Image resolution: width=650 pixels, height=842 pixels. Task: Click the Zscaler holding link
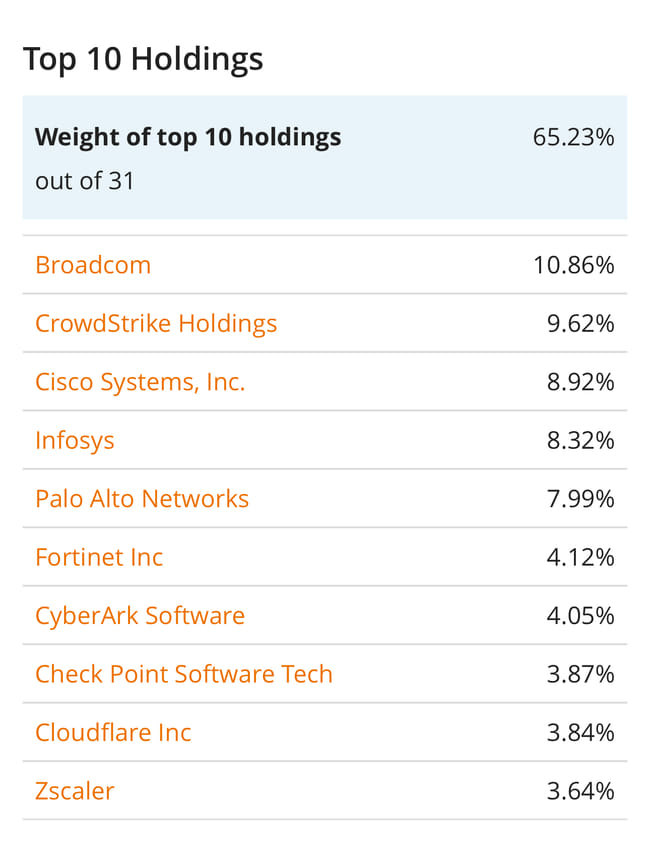tap(75, 791)
